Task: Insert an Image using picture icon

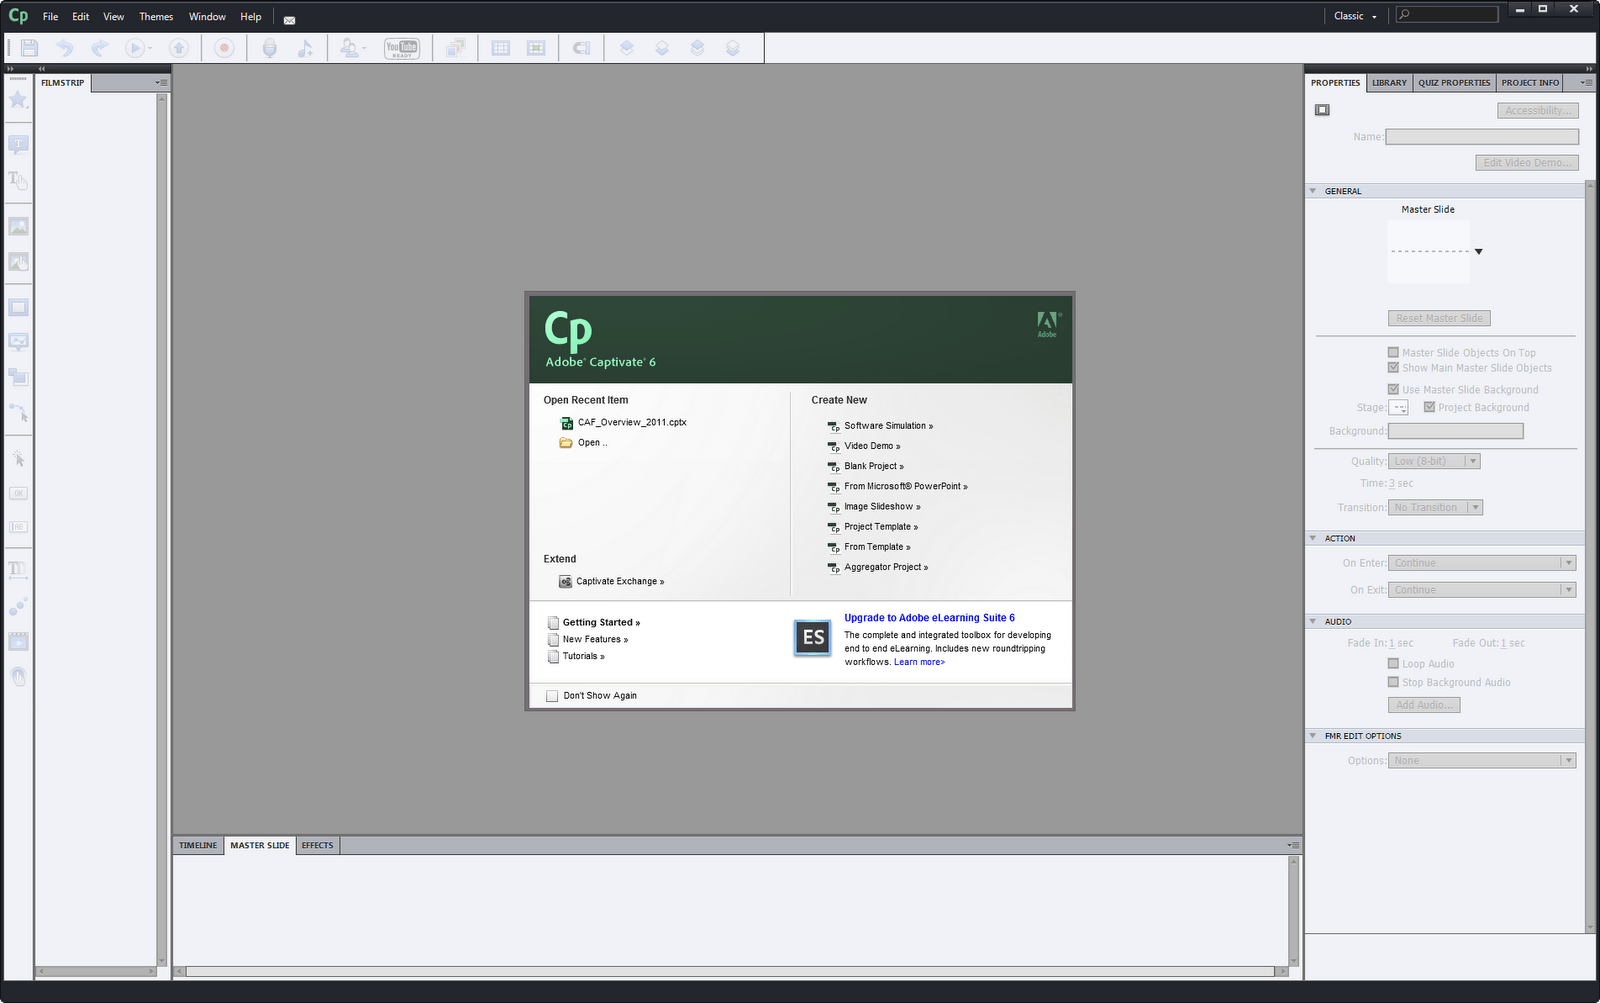Action: 18,227
